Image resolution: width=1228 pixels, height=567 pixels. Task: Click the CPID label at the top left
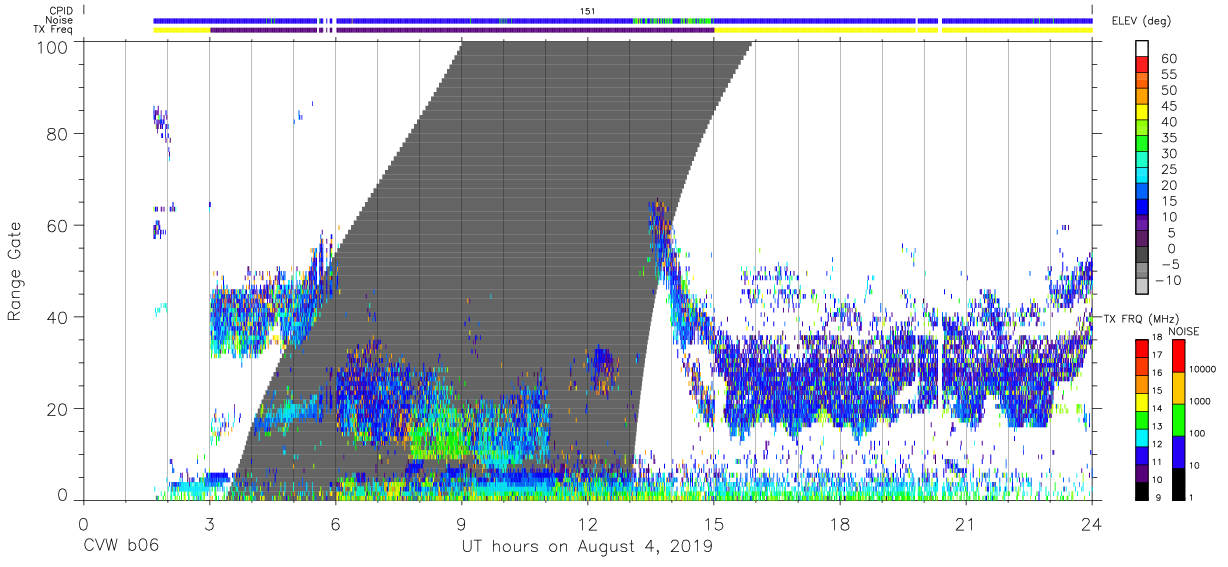click(61, 10)
